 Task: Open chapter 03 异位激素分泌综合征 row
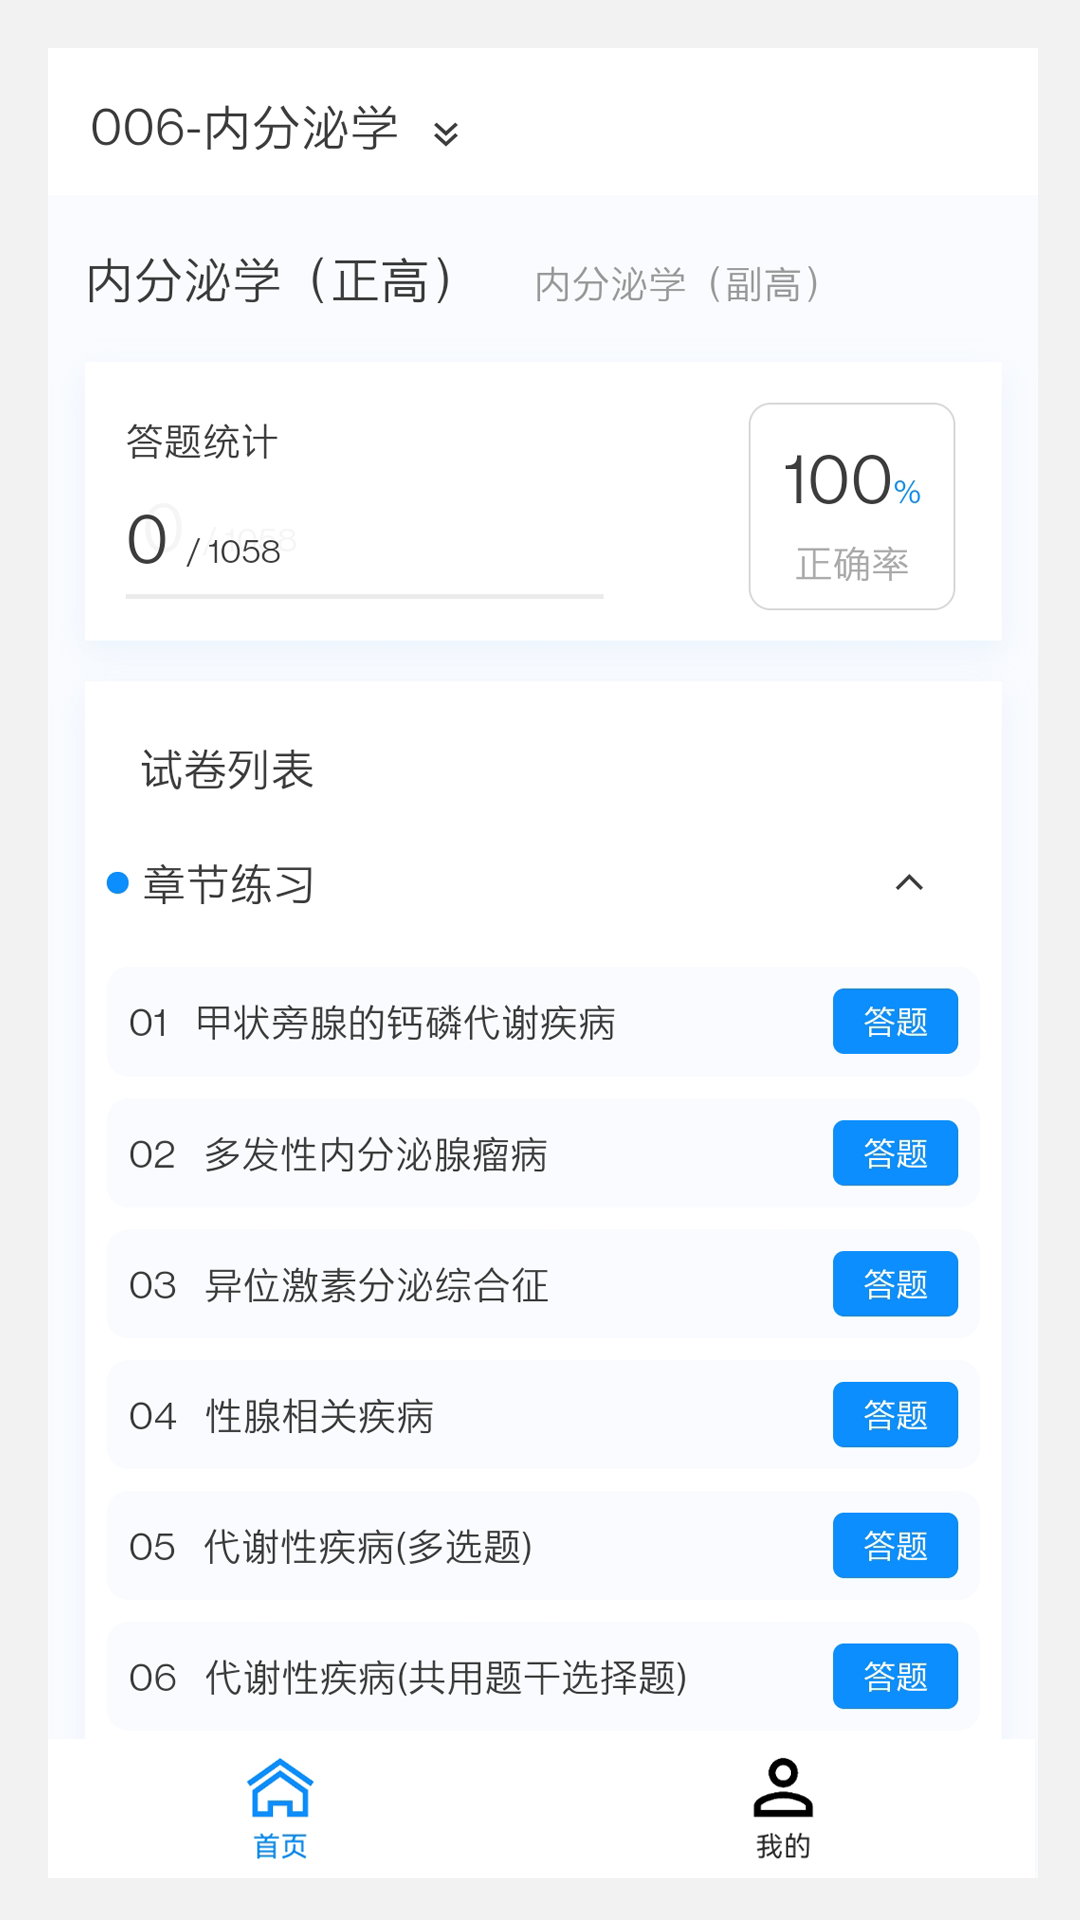tap(376, 1285)
